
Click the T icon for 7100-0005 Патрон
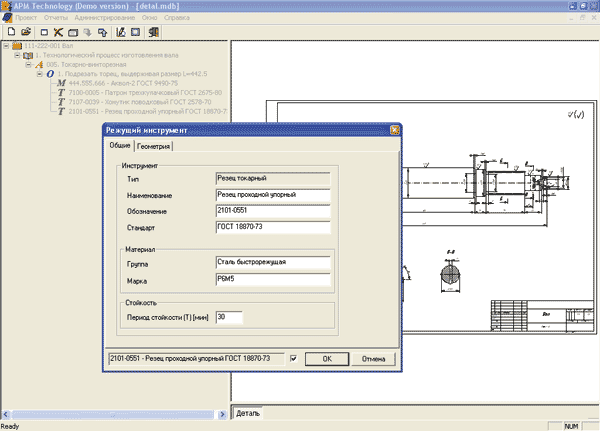(x=61, y=92)
